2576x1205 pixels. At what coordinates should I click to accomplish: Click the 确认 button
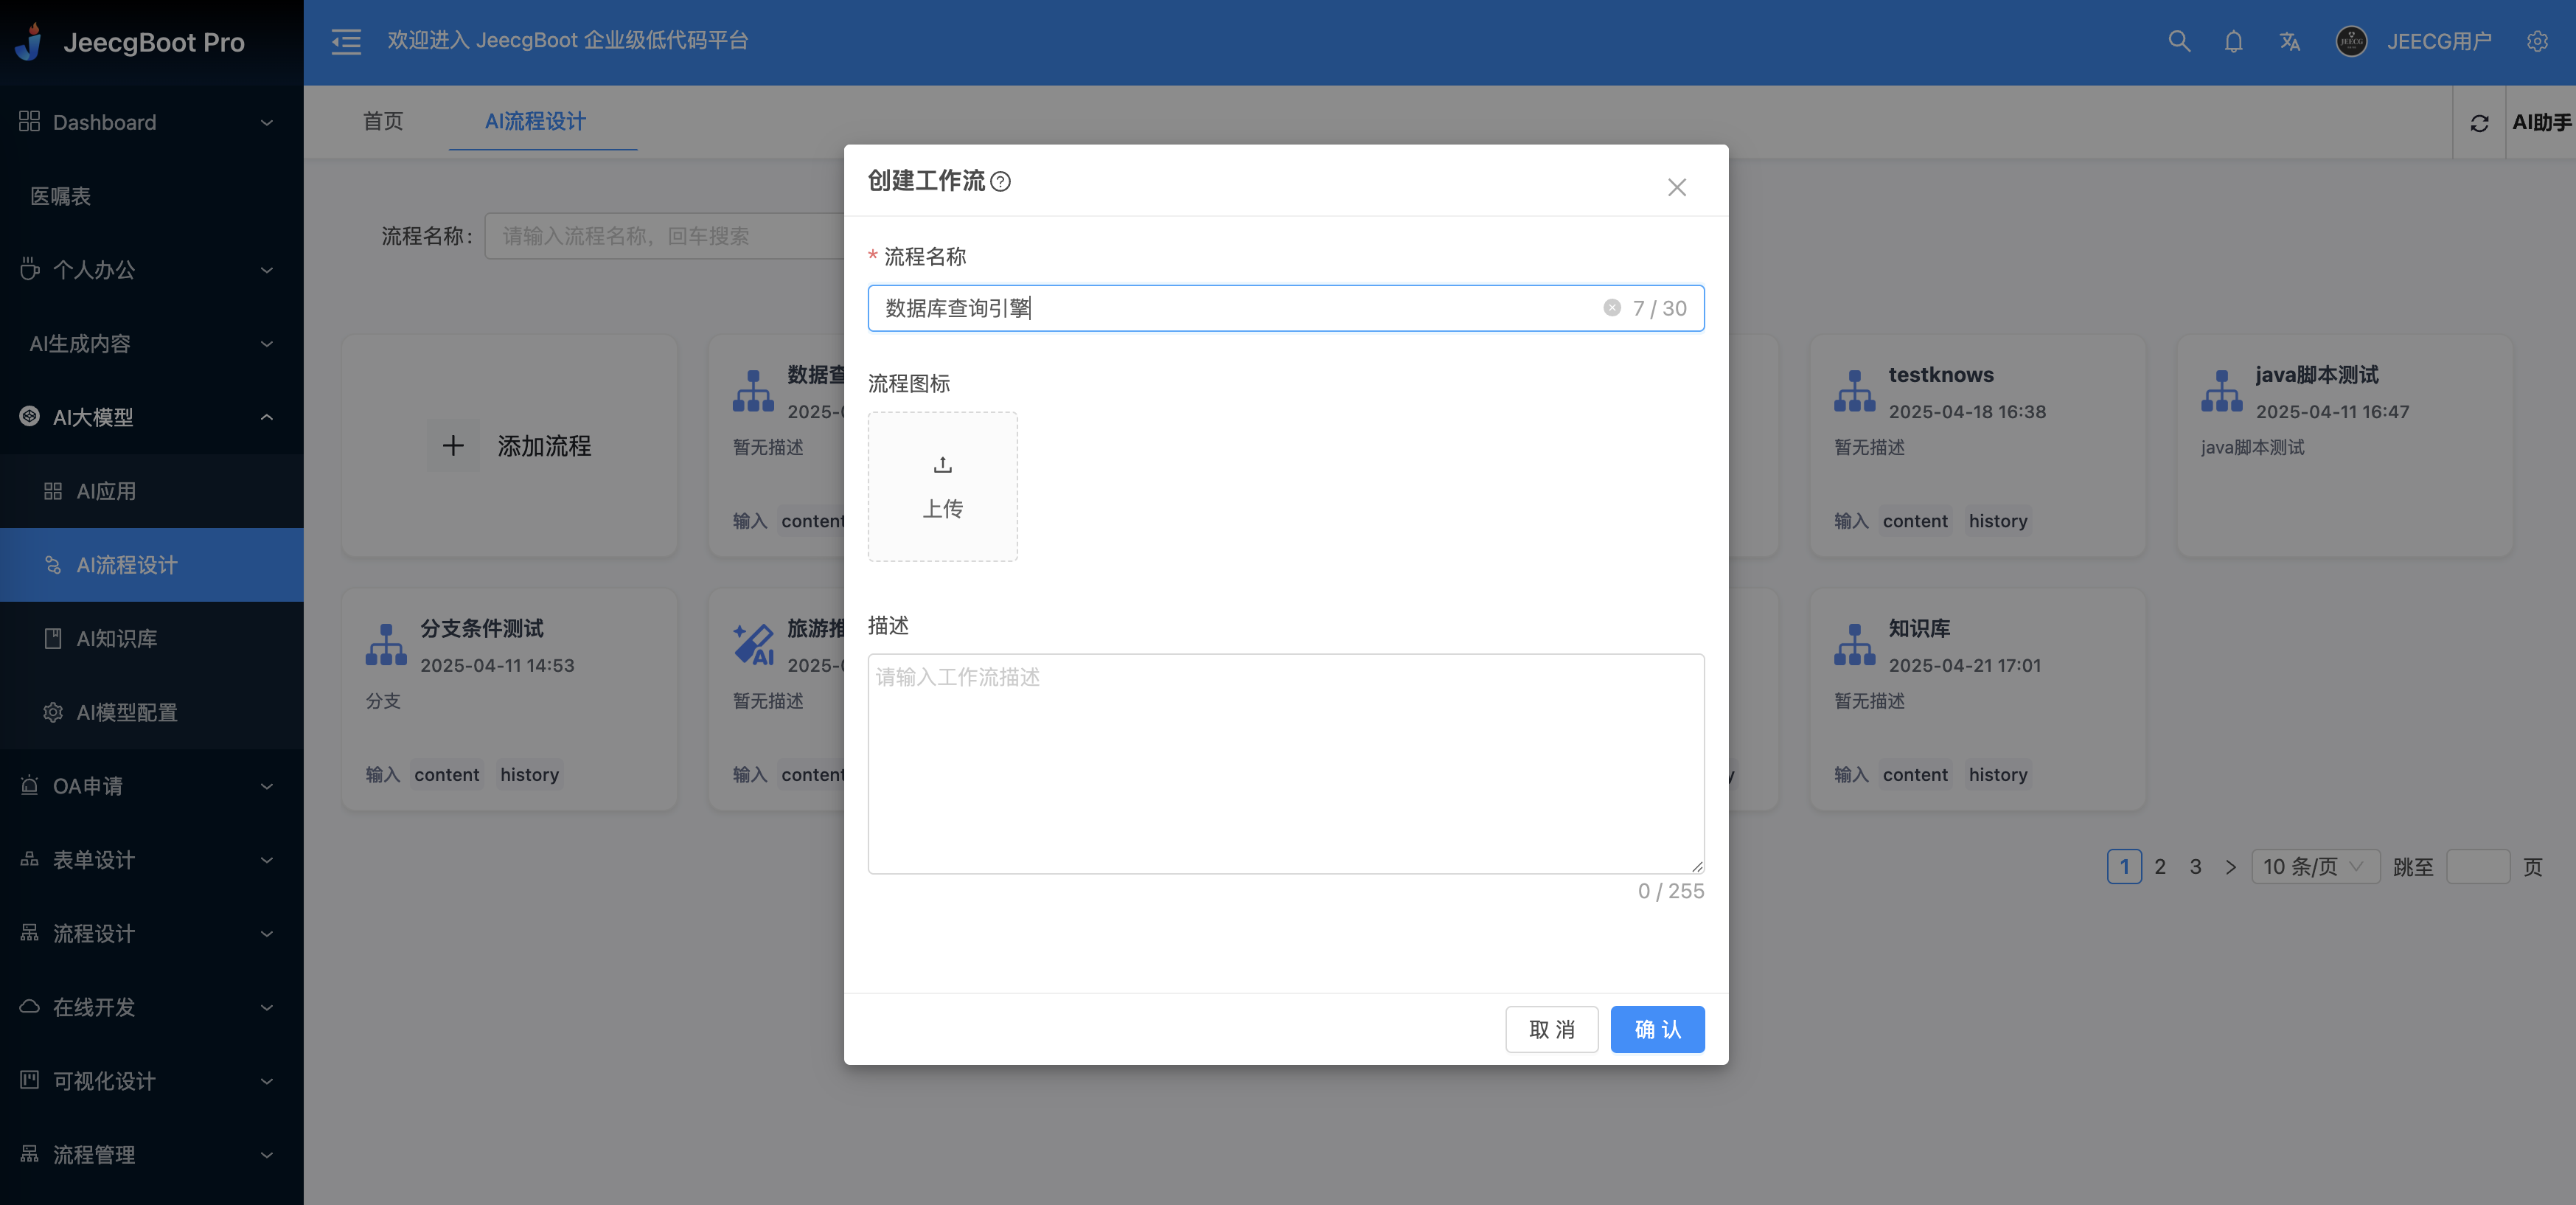tap(1657, 1028)
